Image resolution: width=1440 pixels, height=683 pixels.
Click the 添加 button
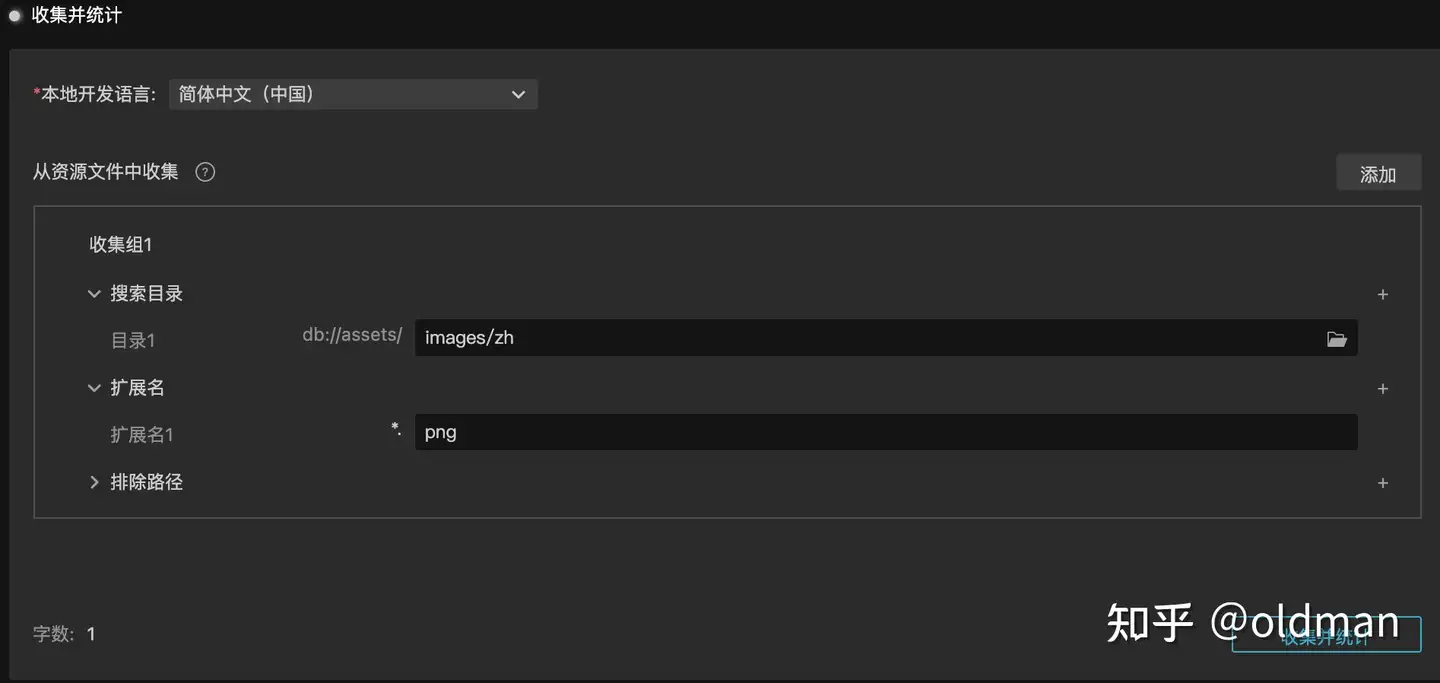pyautogui.click(x=1377, y=174)
